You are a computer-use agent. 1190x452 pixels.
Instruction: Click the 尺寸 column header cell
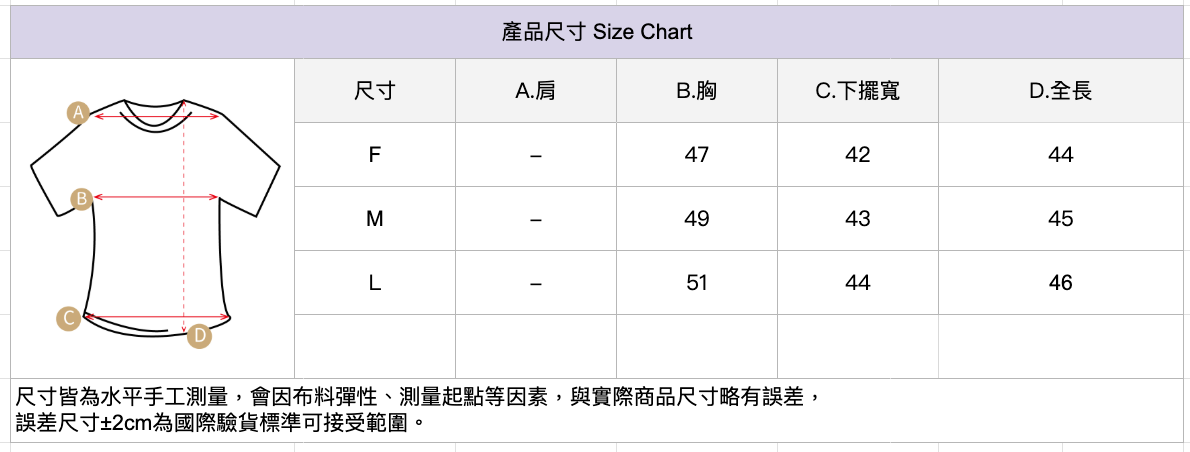pyautogui.click(x=375, y=91)
